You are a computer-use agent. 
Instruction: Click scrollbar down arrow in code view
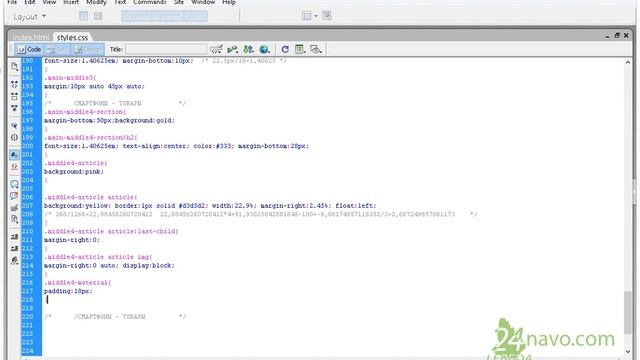tap(628, 351)
